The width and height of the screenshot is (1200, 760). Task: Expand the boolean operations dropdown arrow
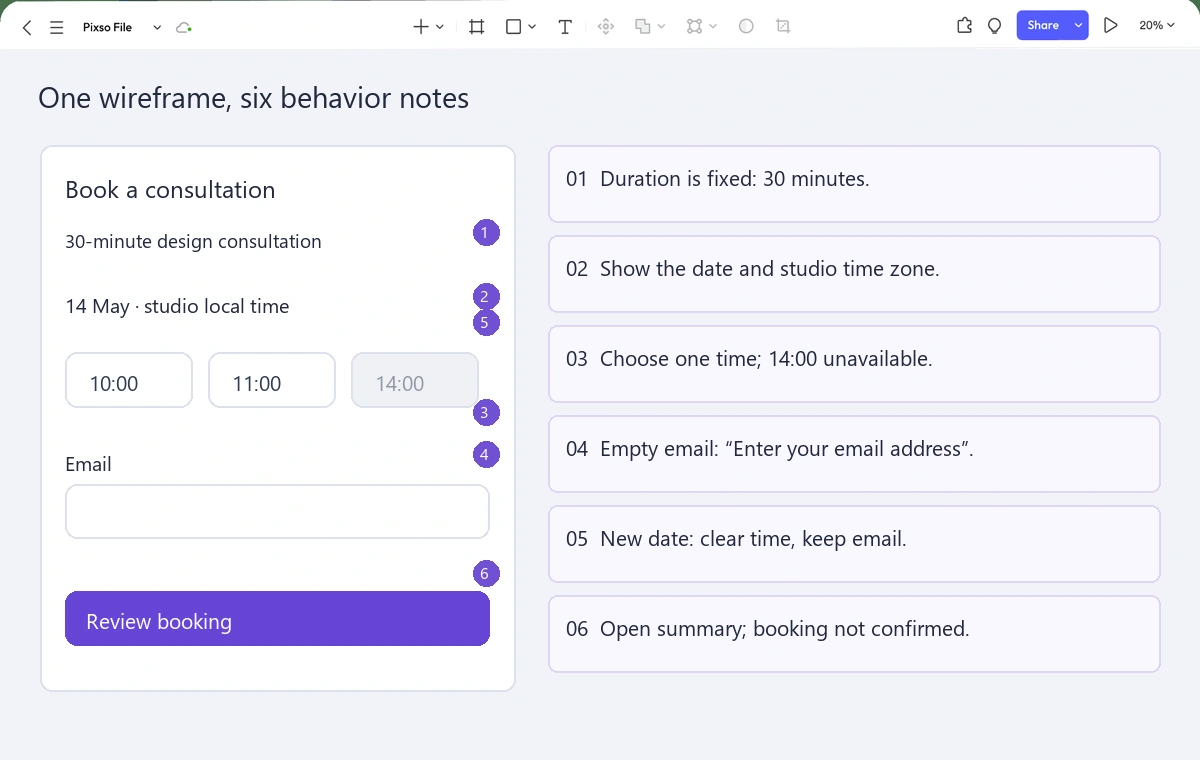click(x=662, y=27)
